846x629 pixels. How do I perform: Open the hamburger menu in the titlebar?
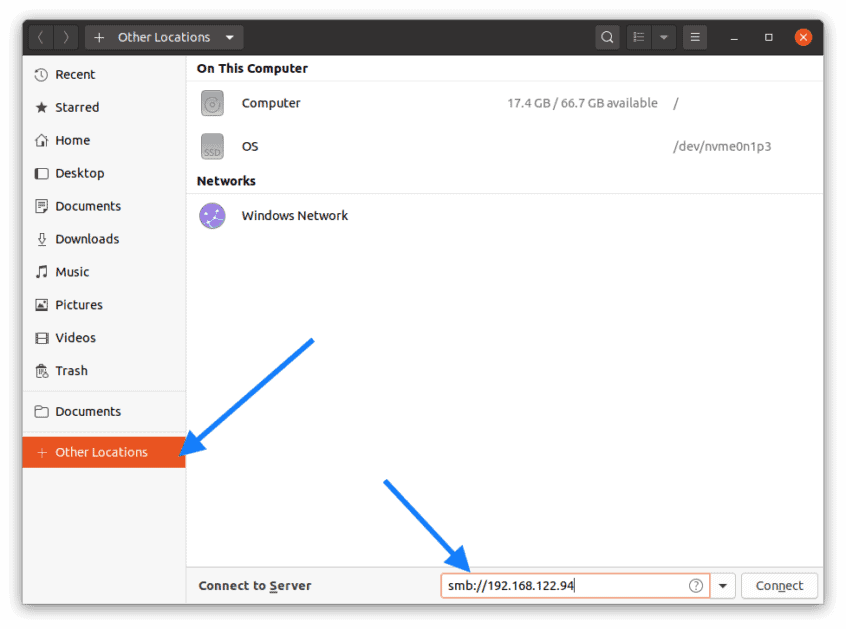(694, 36)
